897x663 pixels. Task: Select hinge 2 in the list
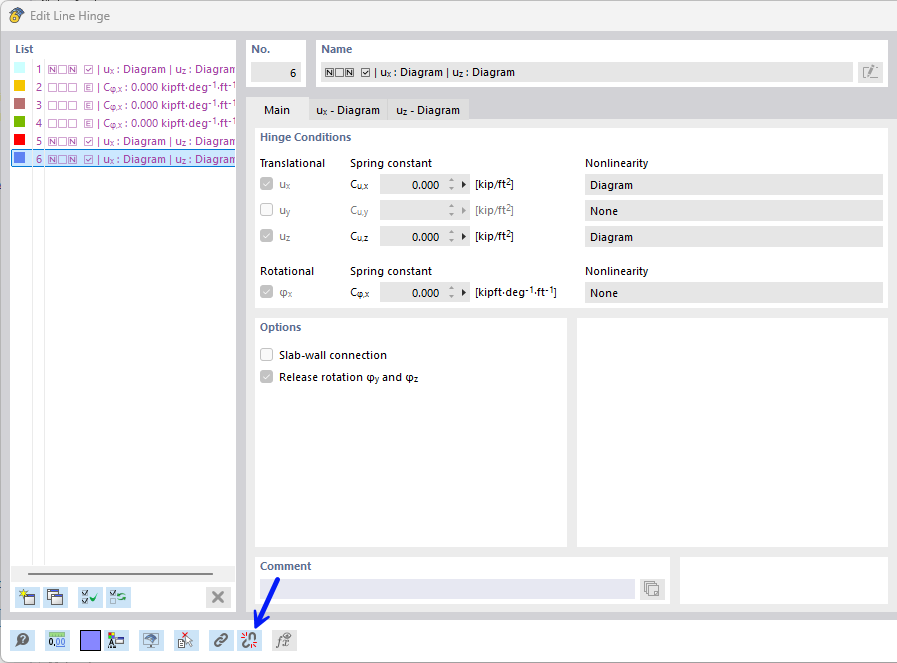pos(123,87)
